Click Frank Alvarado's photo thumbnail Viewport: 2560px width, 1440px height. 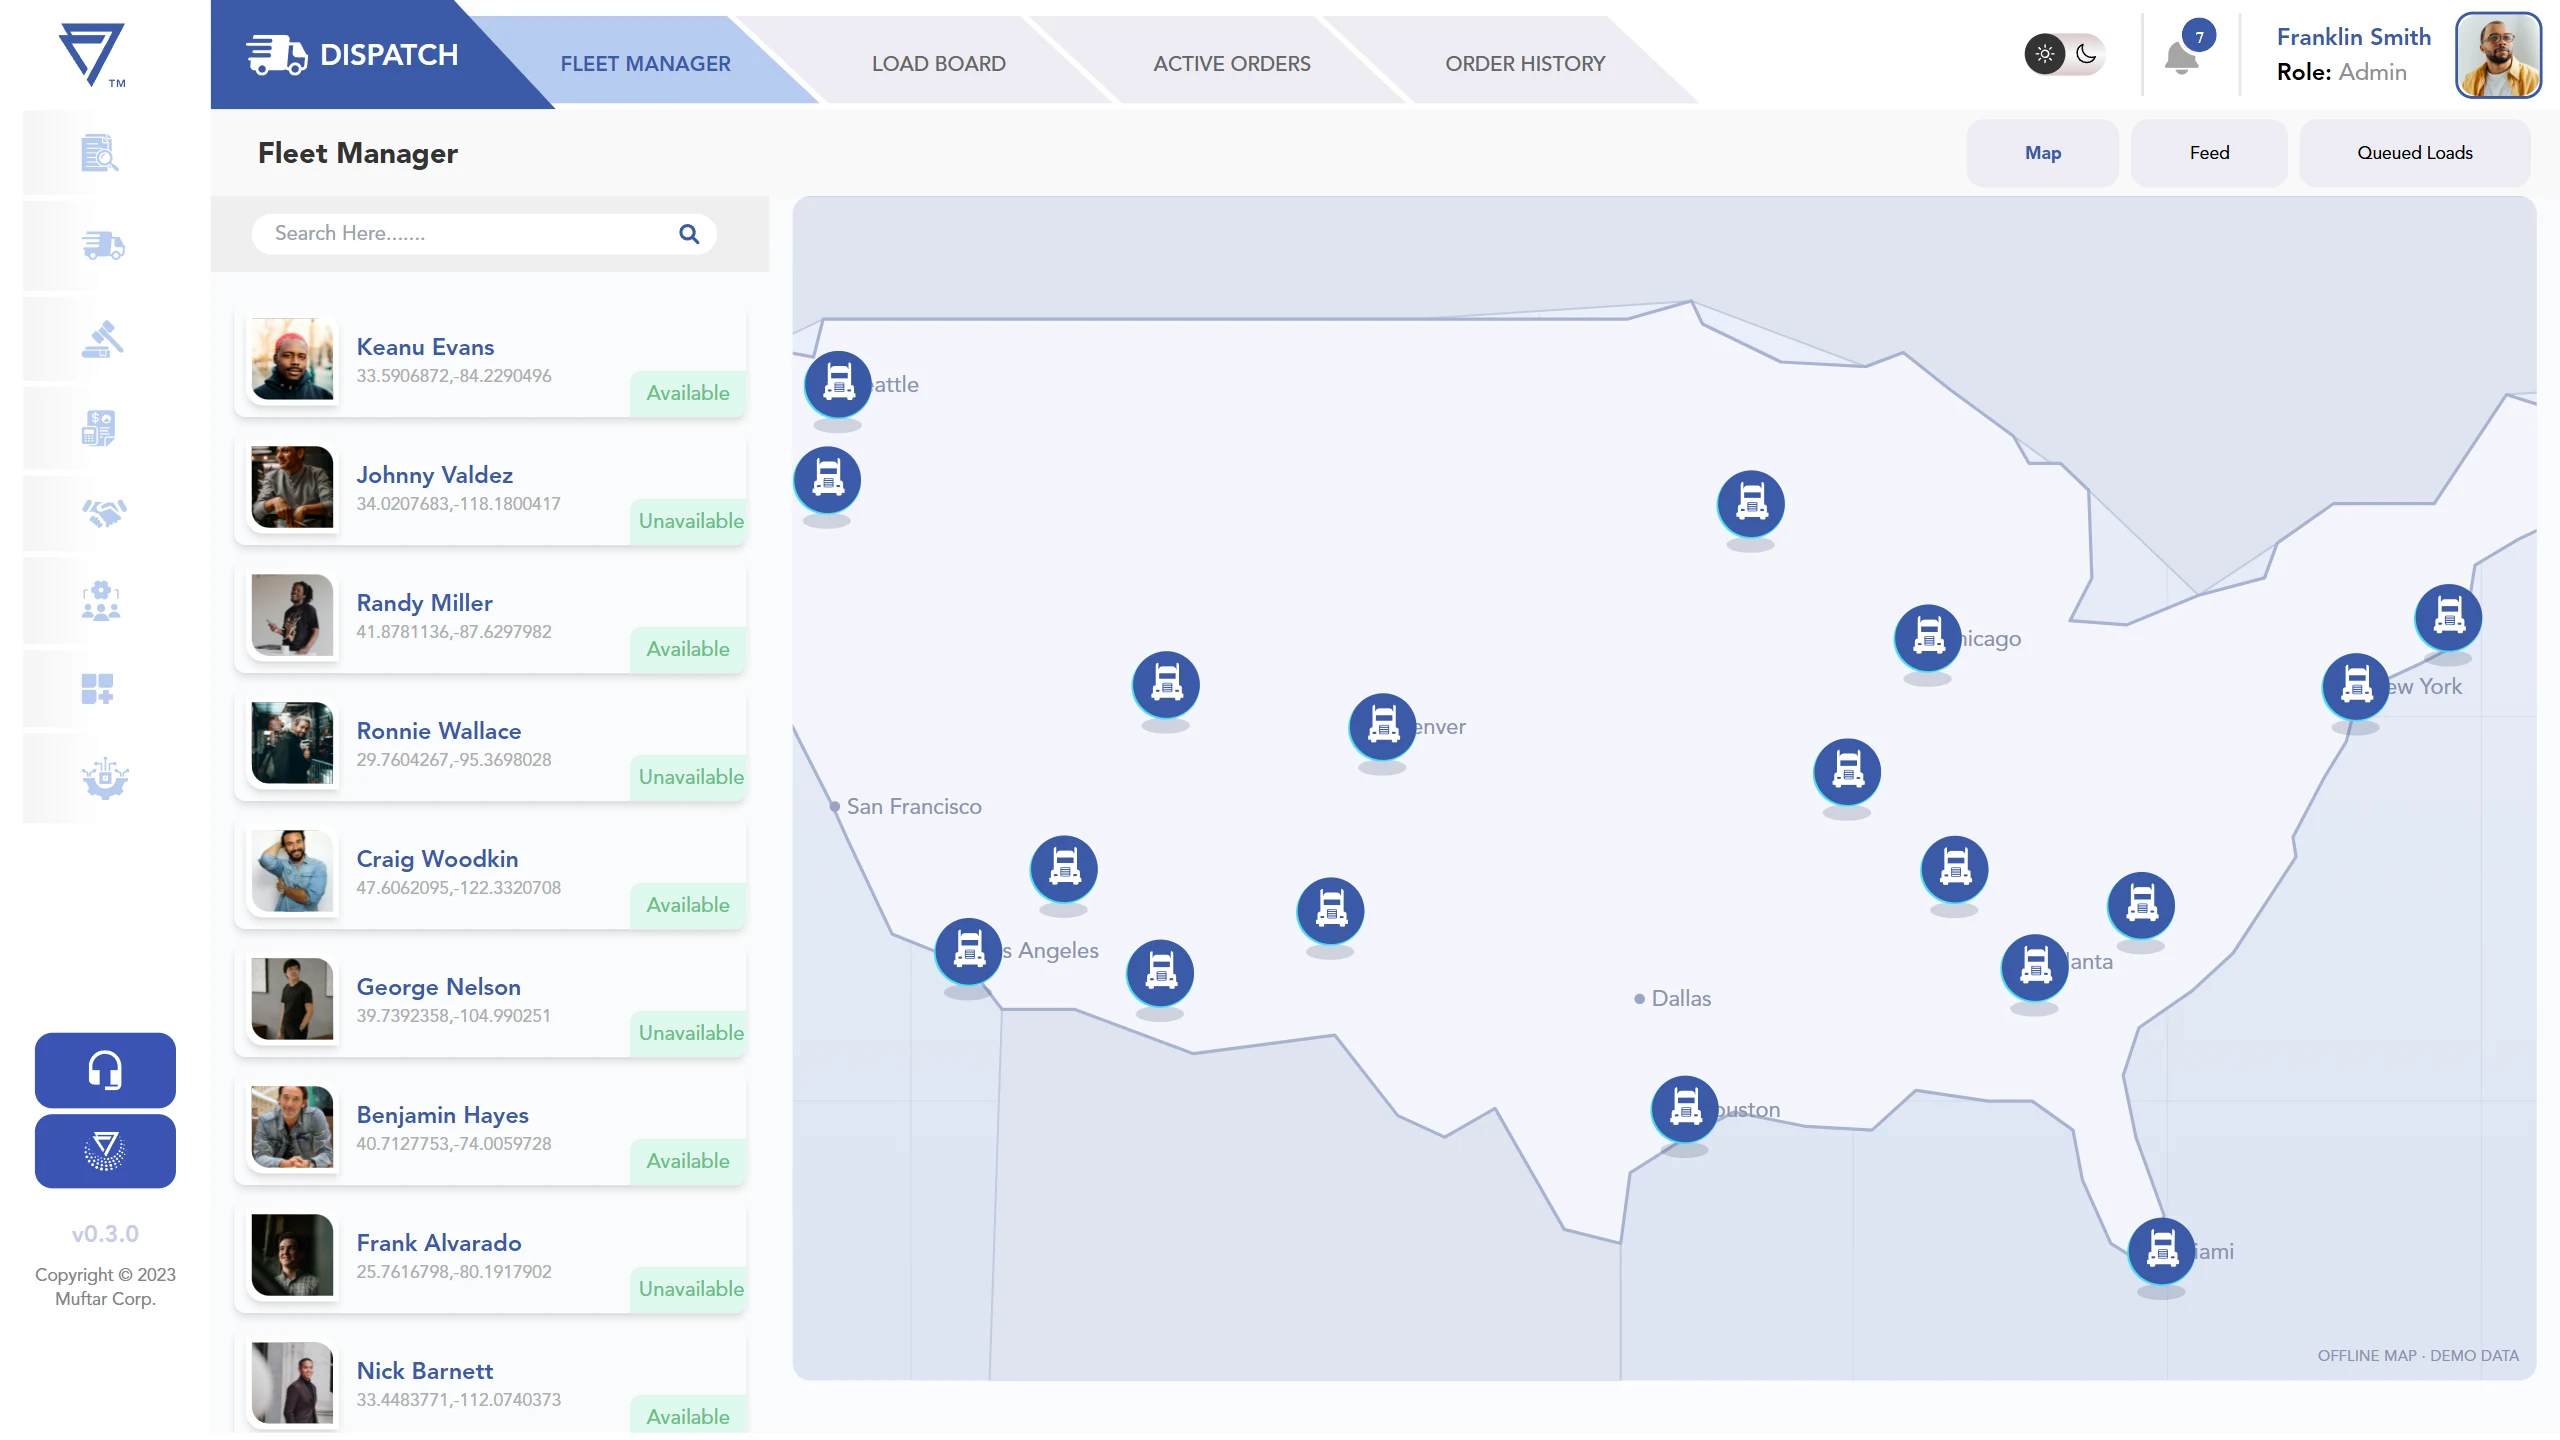(292, 1255)
